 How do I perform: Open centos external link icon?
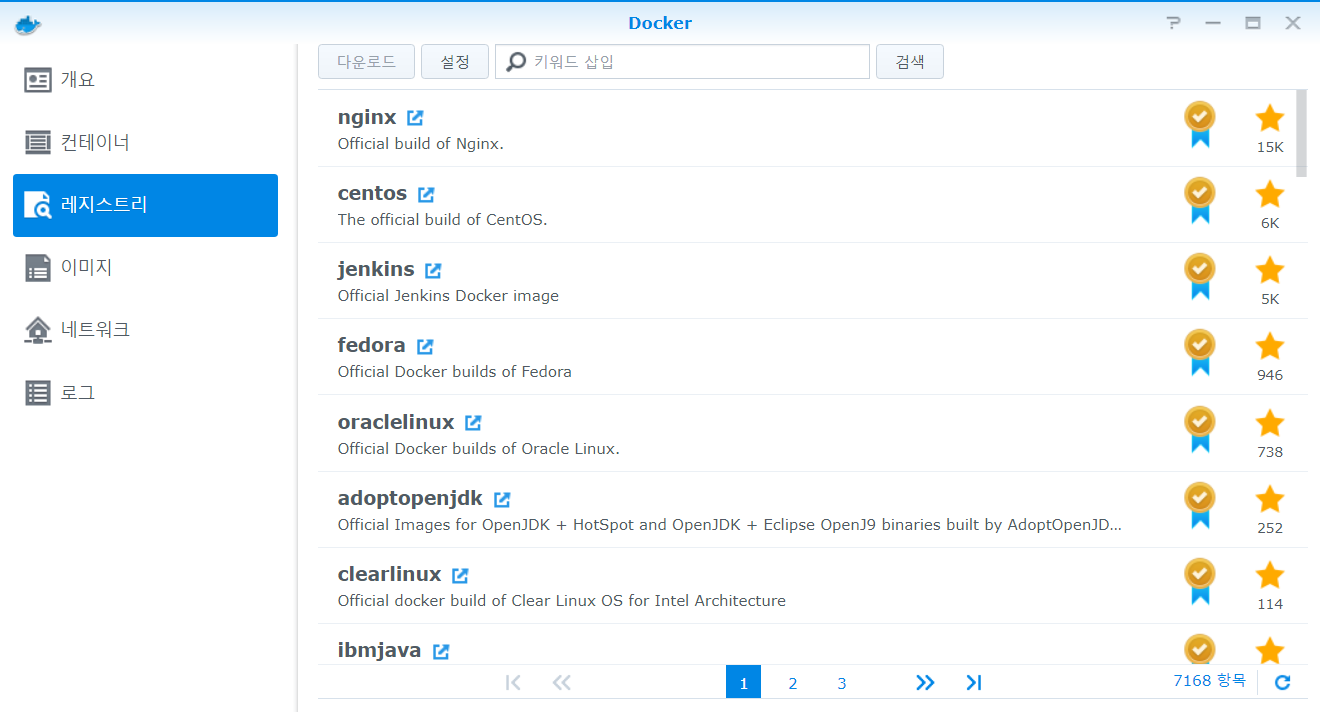[x=426, y=194]
